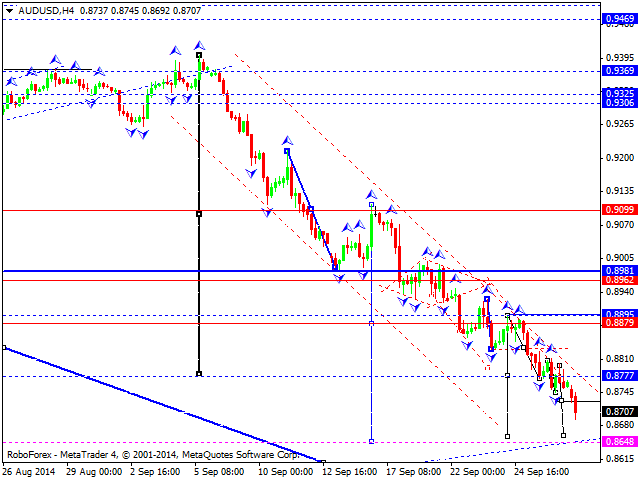This screenshot has width=640, height=480.
Task: Click the up fractal arrow above the 10 Sep peak
Action: (x=287, y=141)
